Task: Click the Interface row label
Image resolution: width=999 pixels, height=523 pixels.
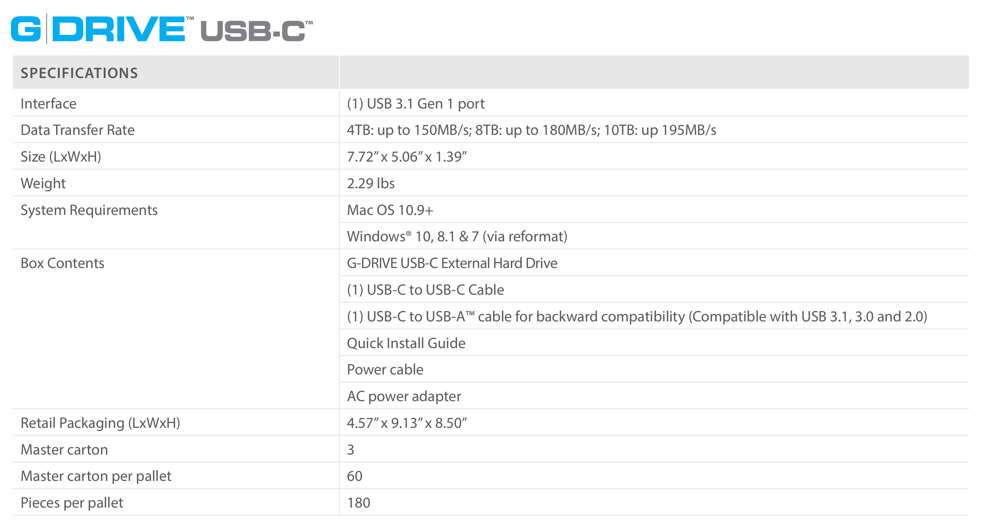Action: (48, 103)
